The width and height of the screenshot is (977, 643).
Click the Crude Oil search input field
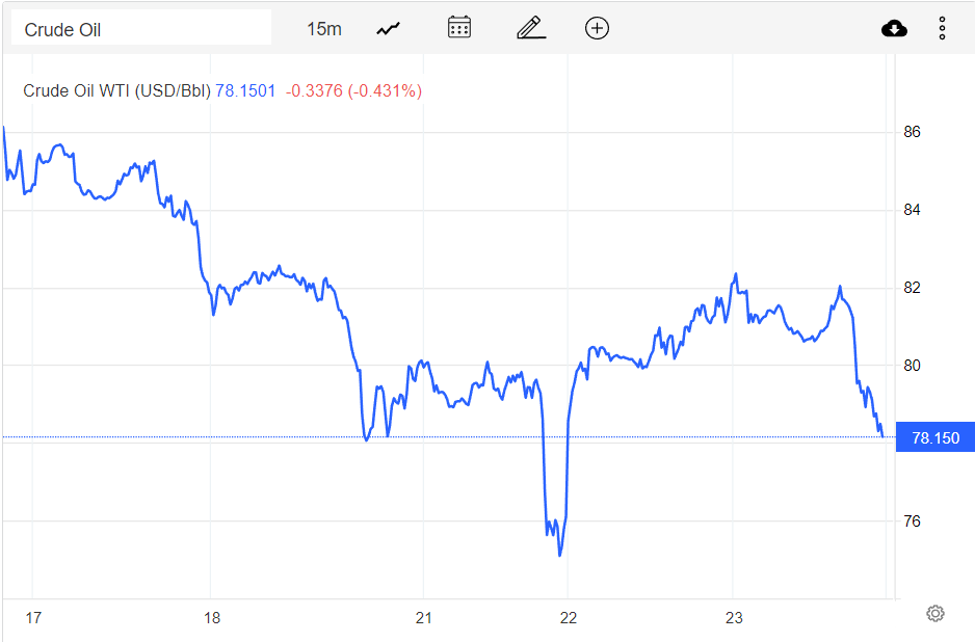(x=140, y=27)
